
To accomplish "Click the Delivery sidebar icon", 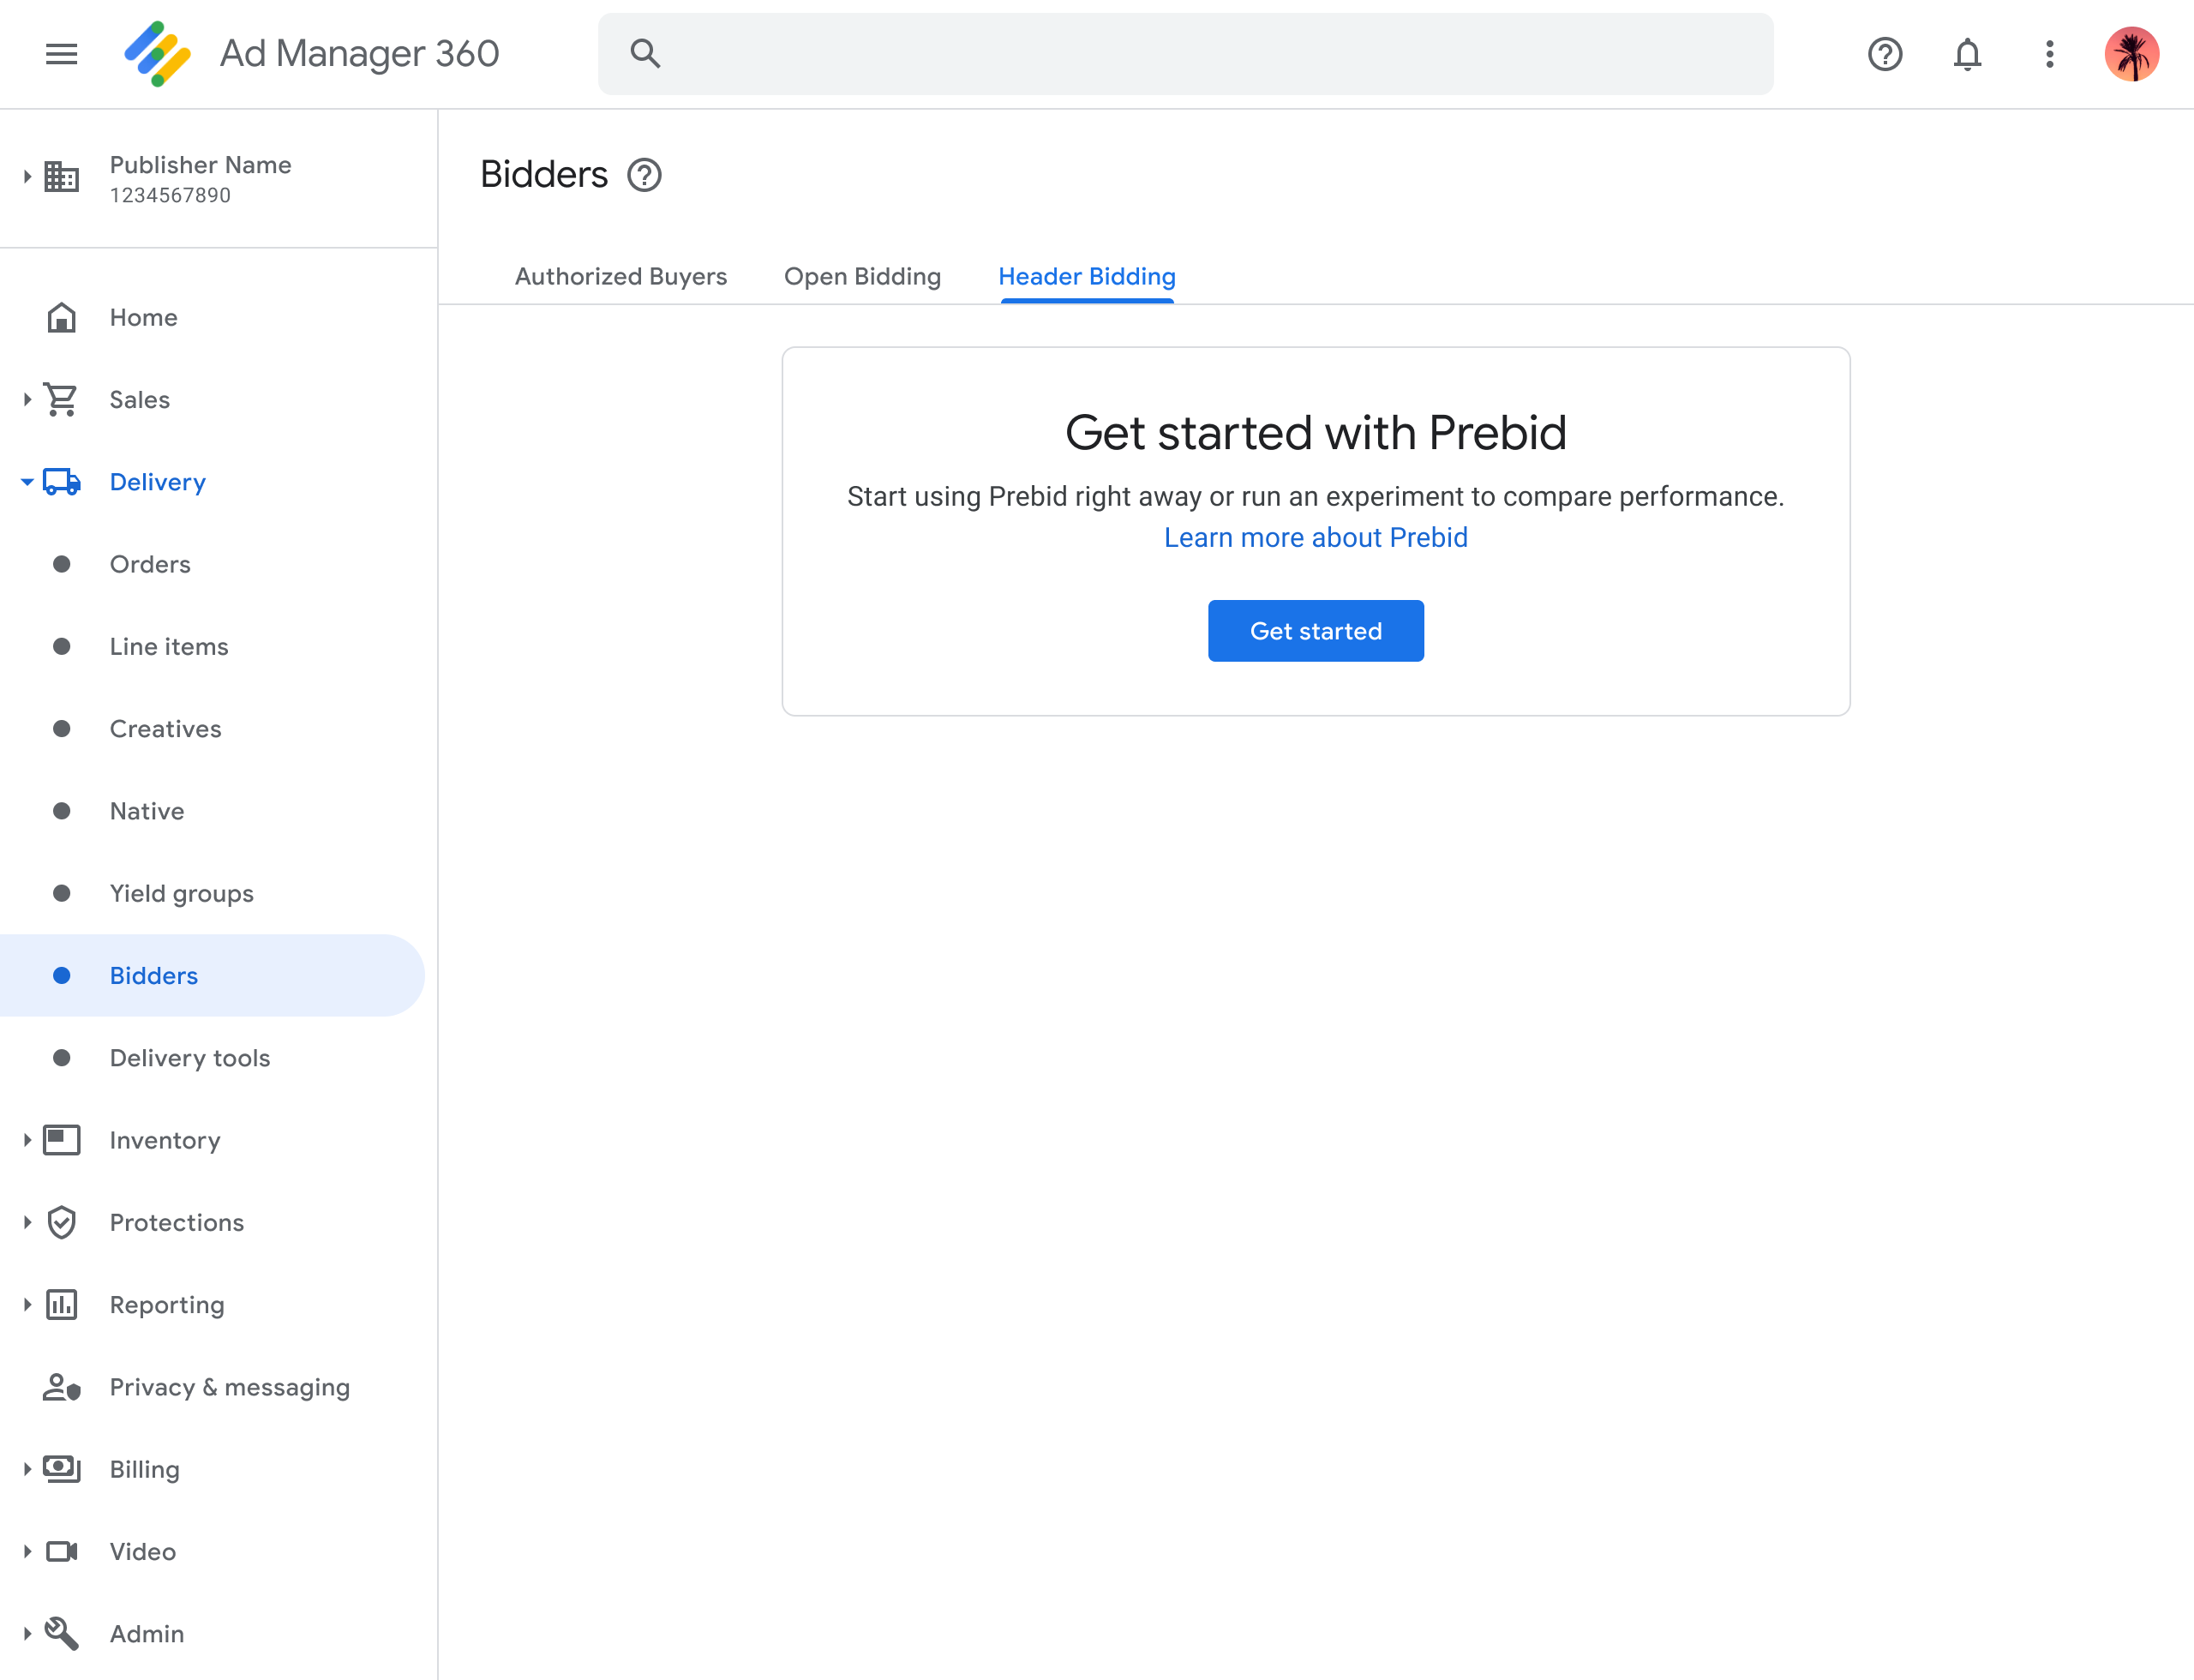I will 60,482.
